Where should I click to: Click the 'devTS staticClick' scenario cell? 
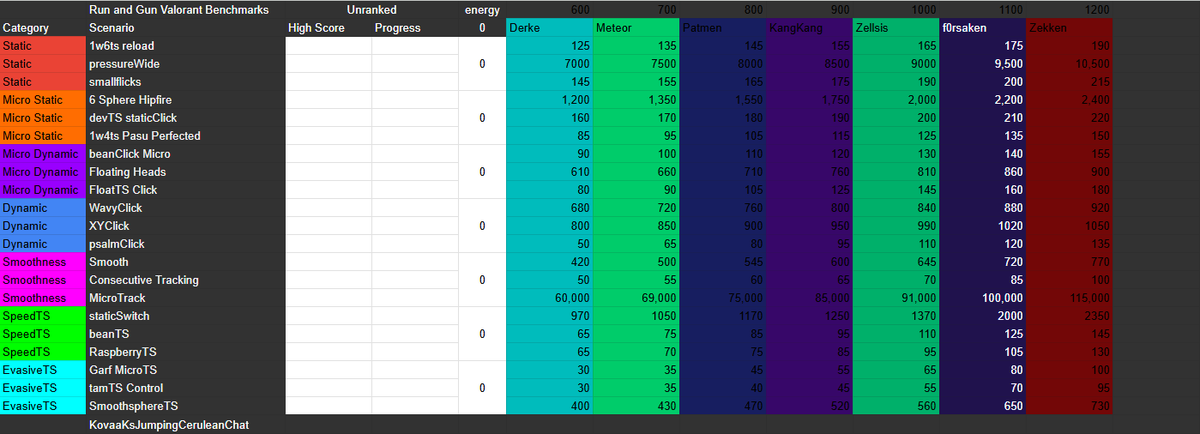click(x=185, y=117)
